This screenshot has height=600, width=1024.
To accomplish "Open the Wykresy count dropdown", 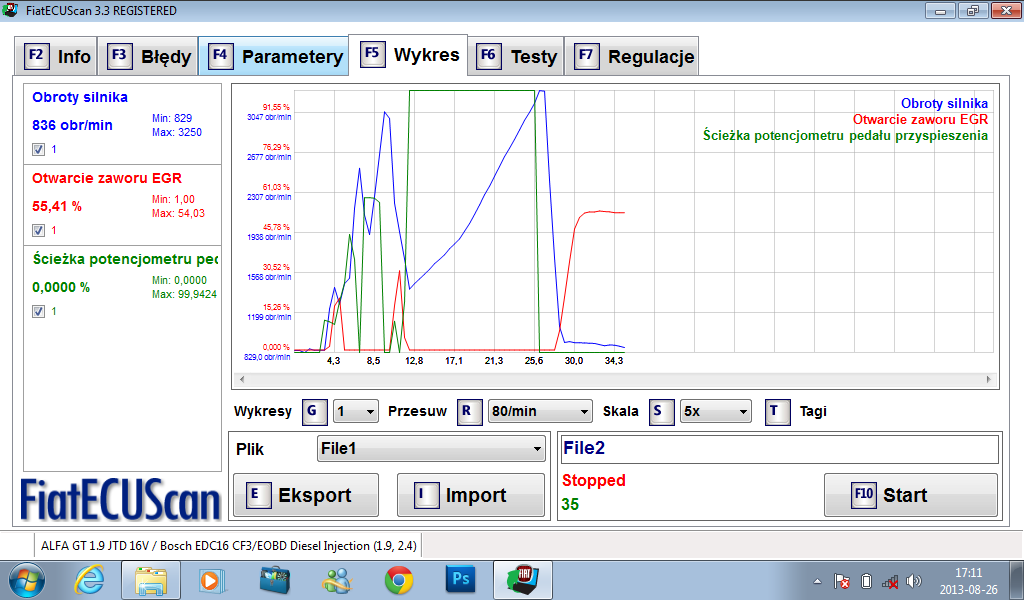I will (356, 411).
